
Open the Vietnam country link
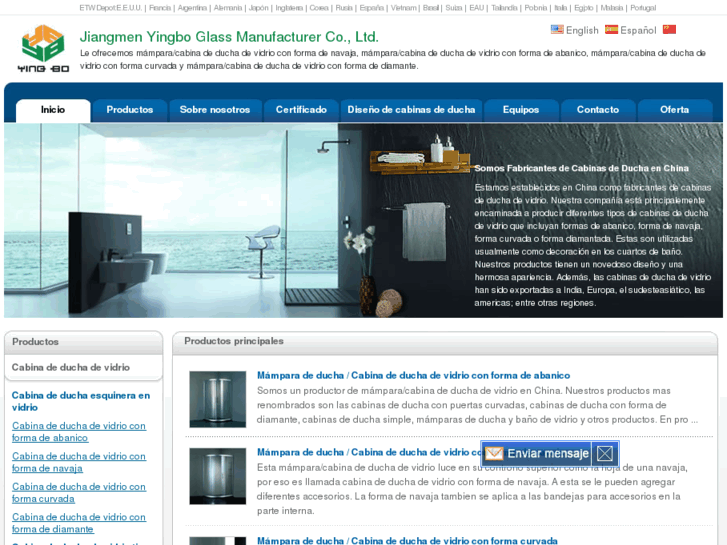click(x=403, y=8)
